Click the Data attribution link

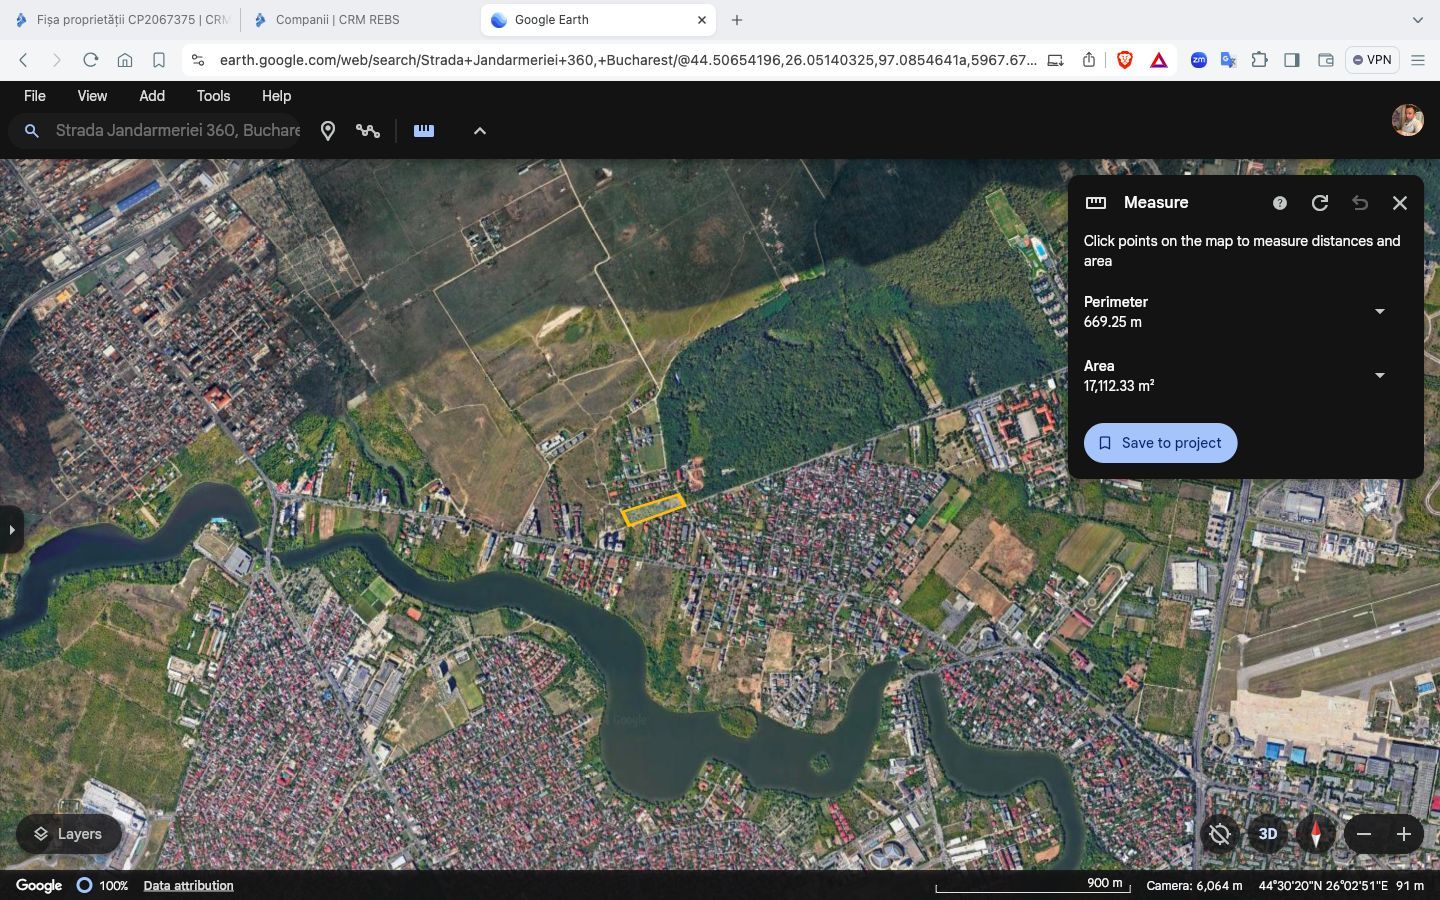pos(188,886)
